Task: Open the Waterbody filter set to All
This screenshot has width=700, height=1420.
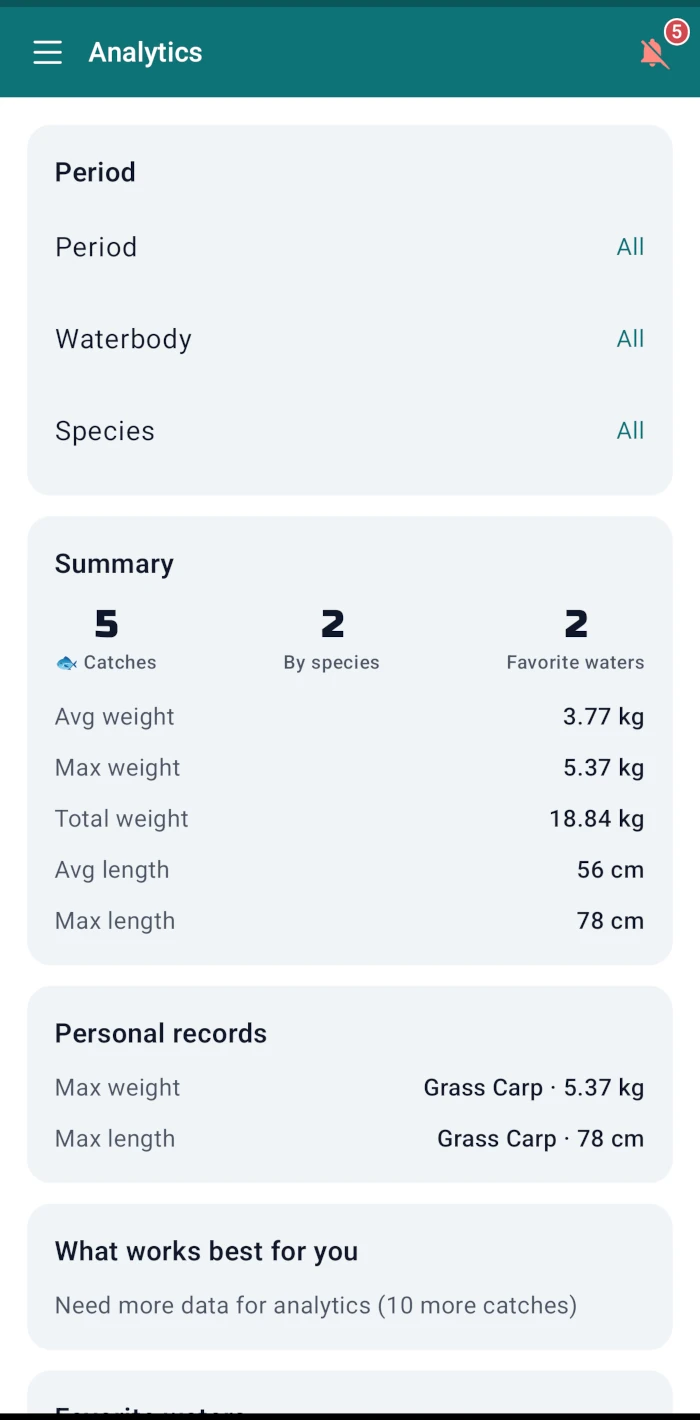Action: [x=630, y=339]
